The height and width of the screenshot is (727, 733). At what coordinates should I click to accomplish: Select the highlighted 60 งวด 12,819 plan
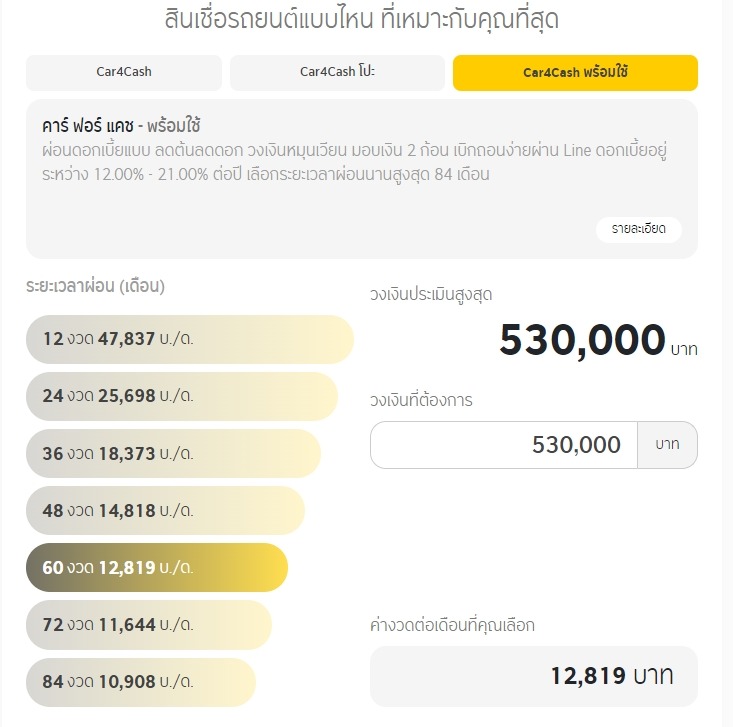pyautogui.click(x=157, y=568)
